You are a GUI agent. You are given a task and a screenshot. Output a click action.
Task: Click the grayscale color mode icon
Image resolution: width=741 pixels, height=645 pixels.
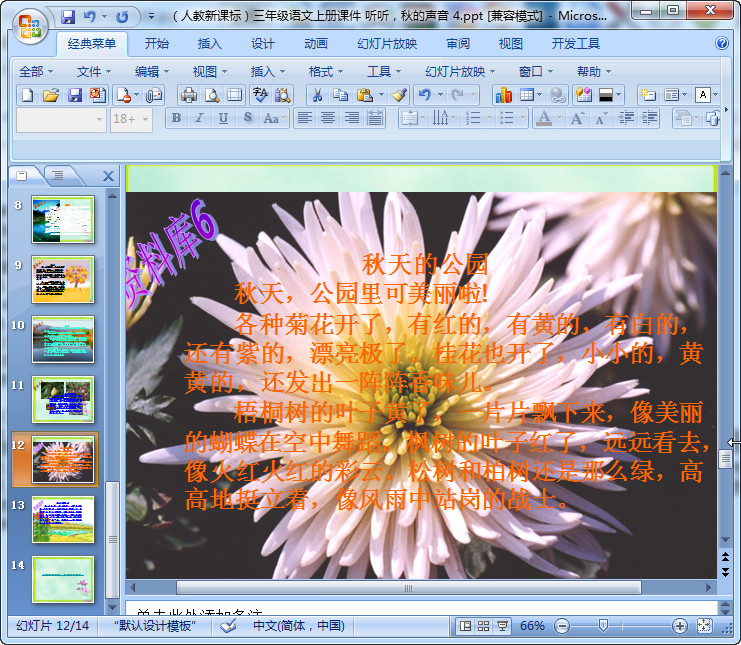(606, 95)
